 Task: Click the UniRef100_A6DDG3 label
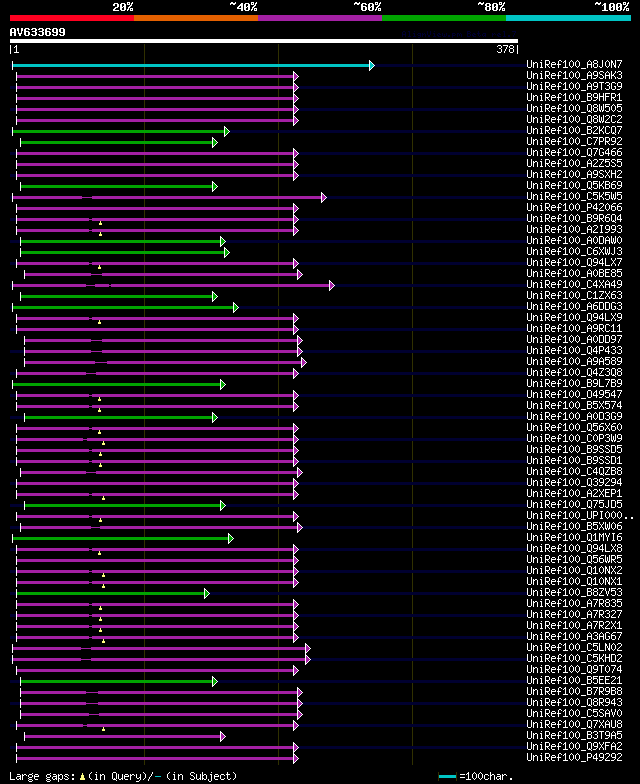point(574,306)
